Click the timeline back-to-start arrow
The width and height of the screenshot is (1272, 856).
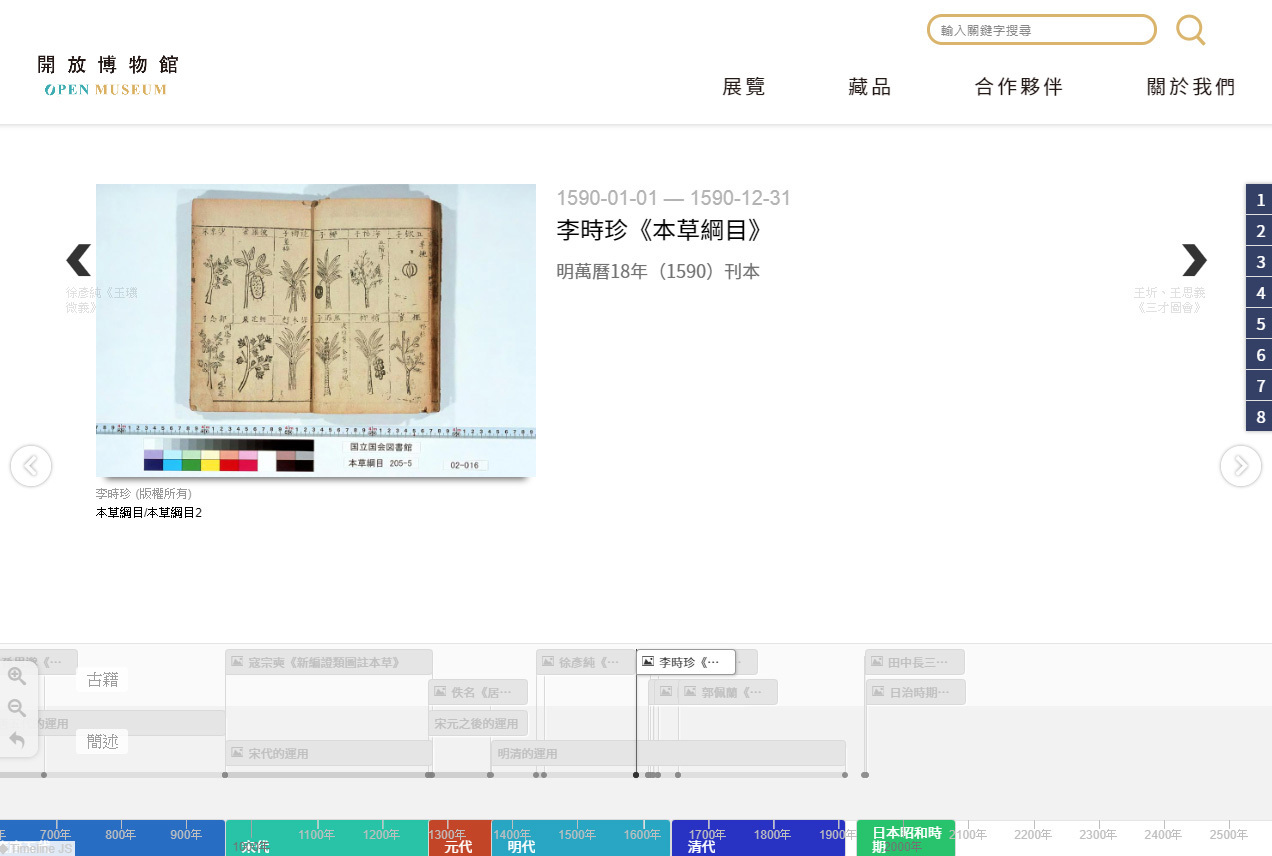[x=17, y=740]
